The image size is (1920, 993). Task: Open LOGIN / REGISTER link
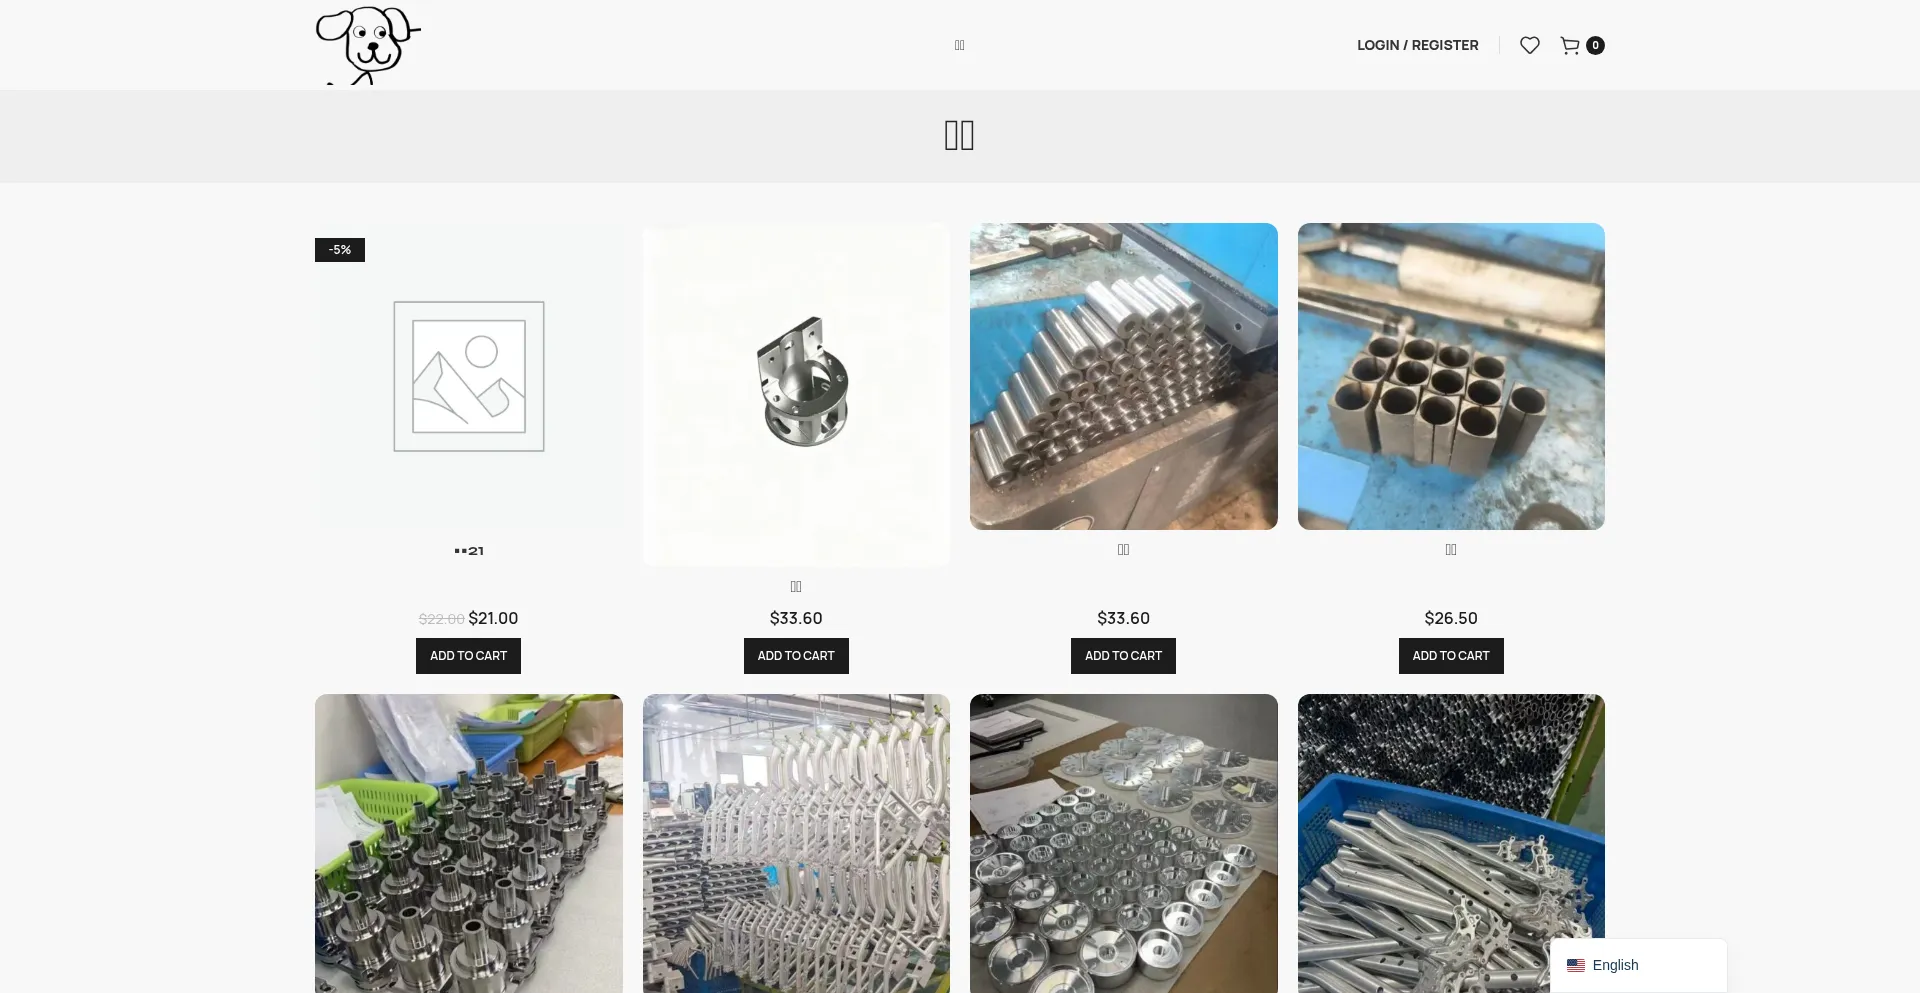coord(1417,45)
